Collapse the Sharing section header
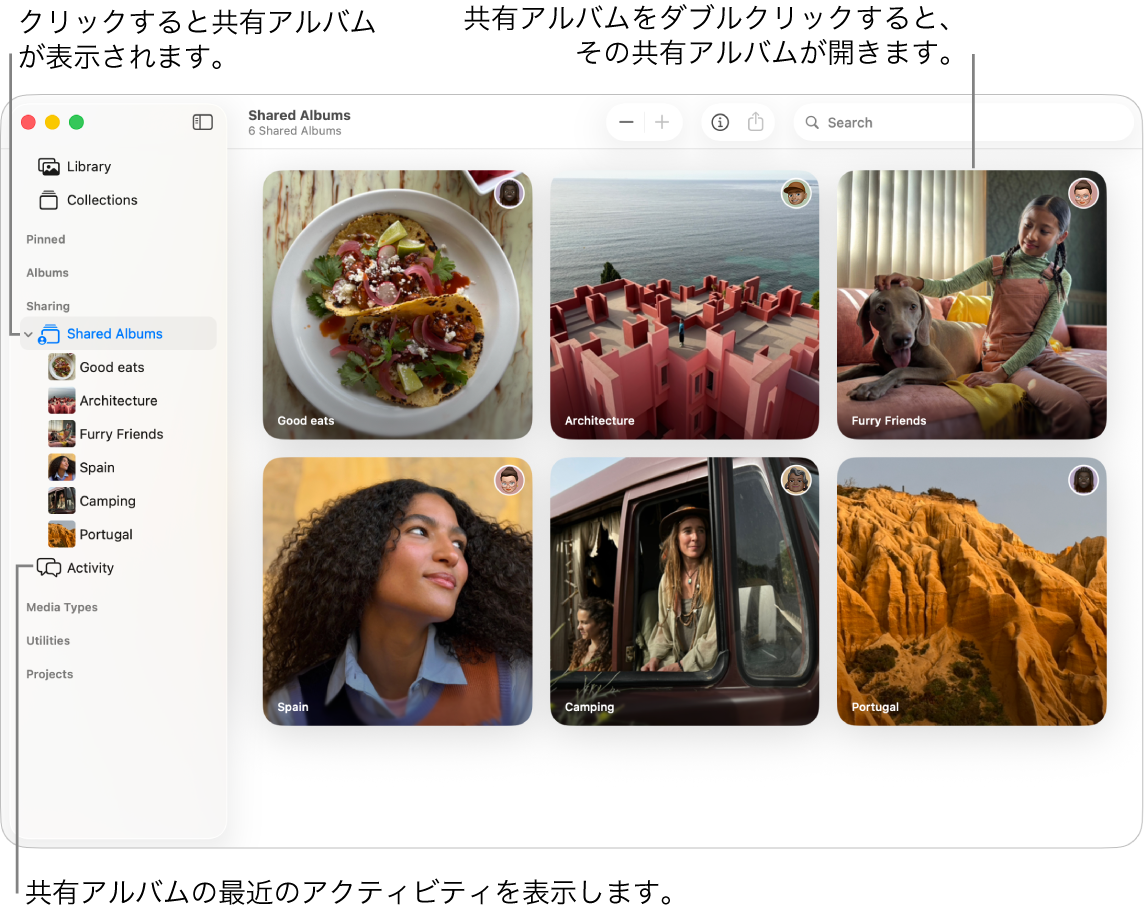Image resolution: width=1146 pixels, height=912 pixels. [48, 306]
